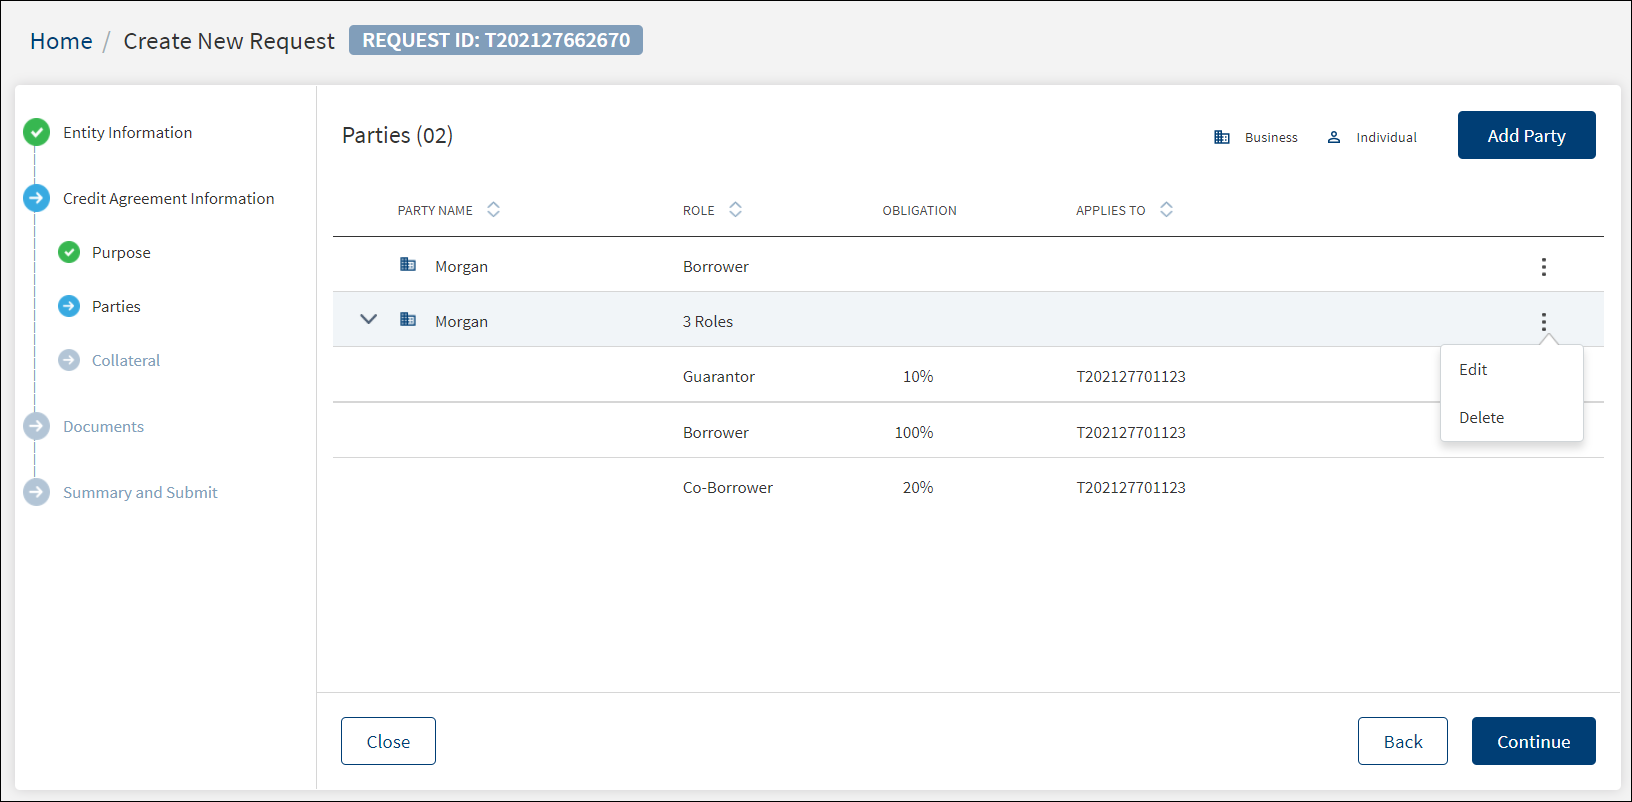Click Parties (02) heading

coord(397,135)
